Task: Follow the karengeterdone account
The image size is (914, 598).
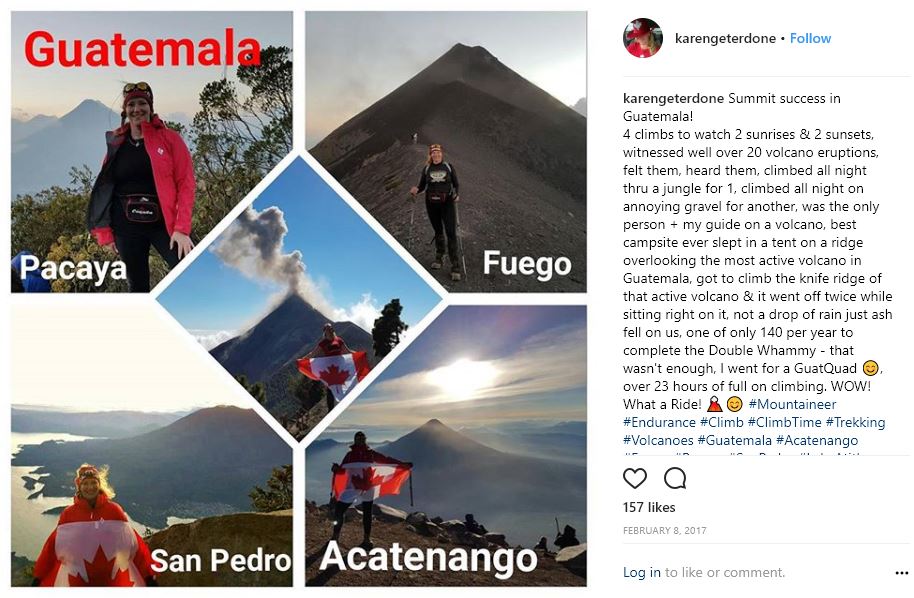Action: tap(810, 38)
